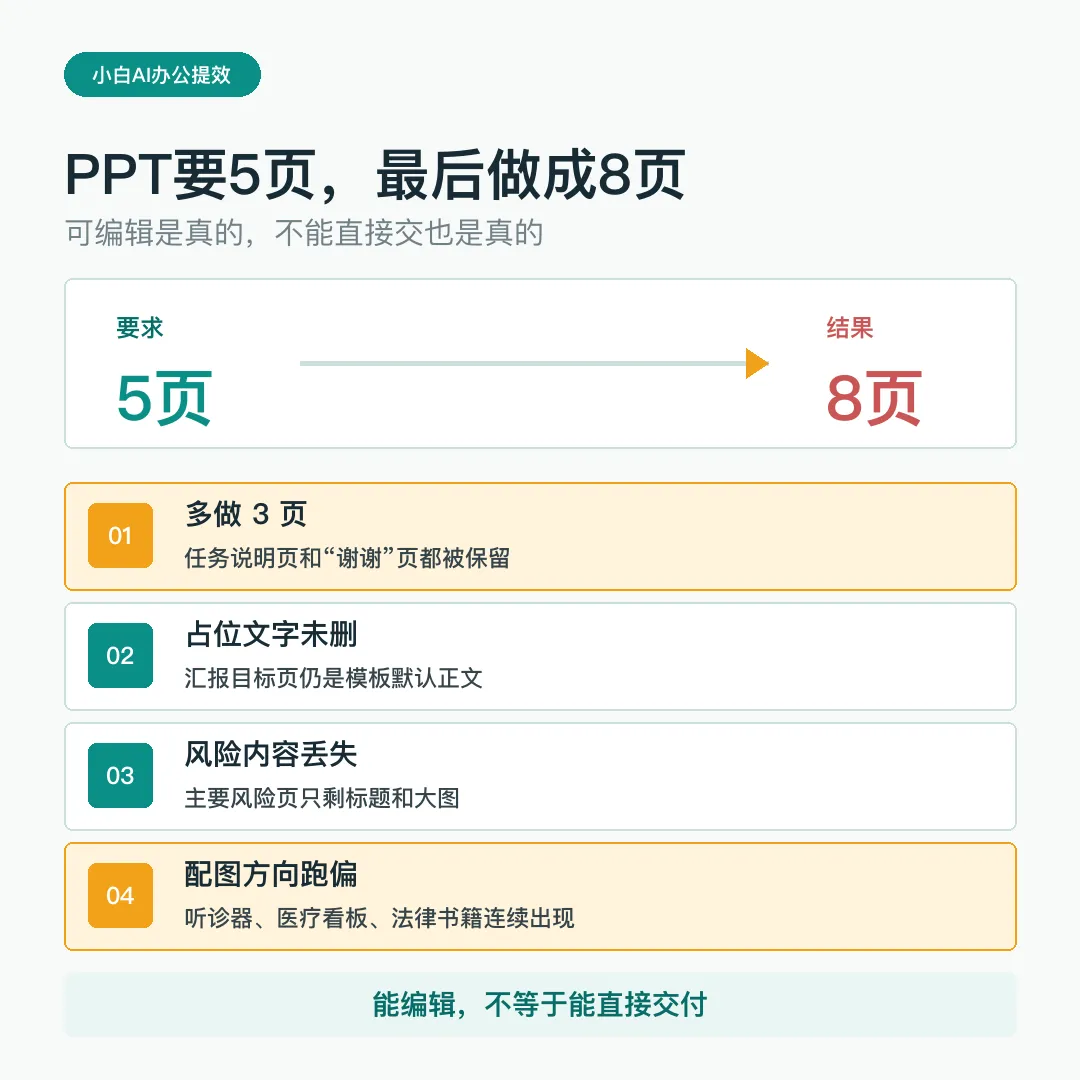Click the description 听诊器、医疗看板、法律书籍连续出现
This screenshot has height=1080, width=1080.
click(x=380, y=918)
